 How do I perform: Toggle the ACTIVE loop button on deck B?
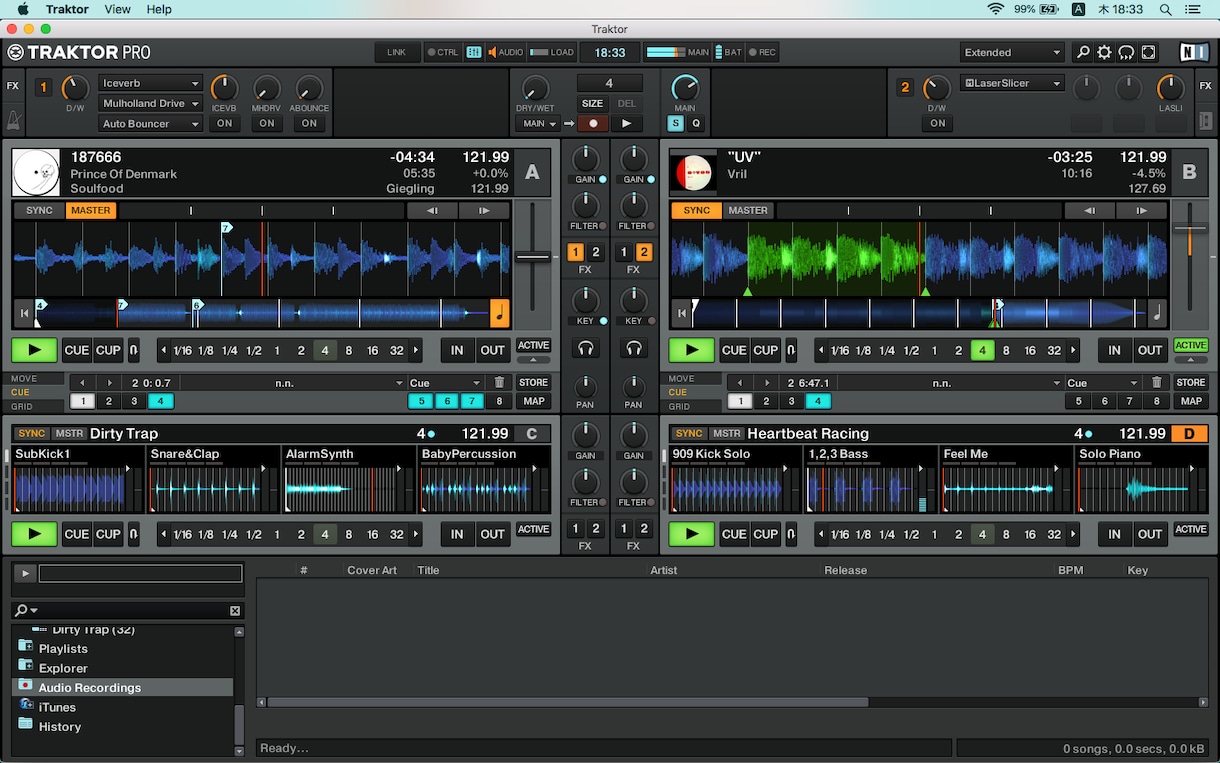1190,346
